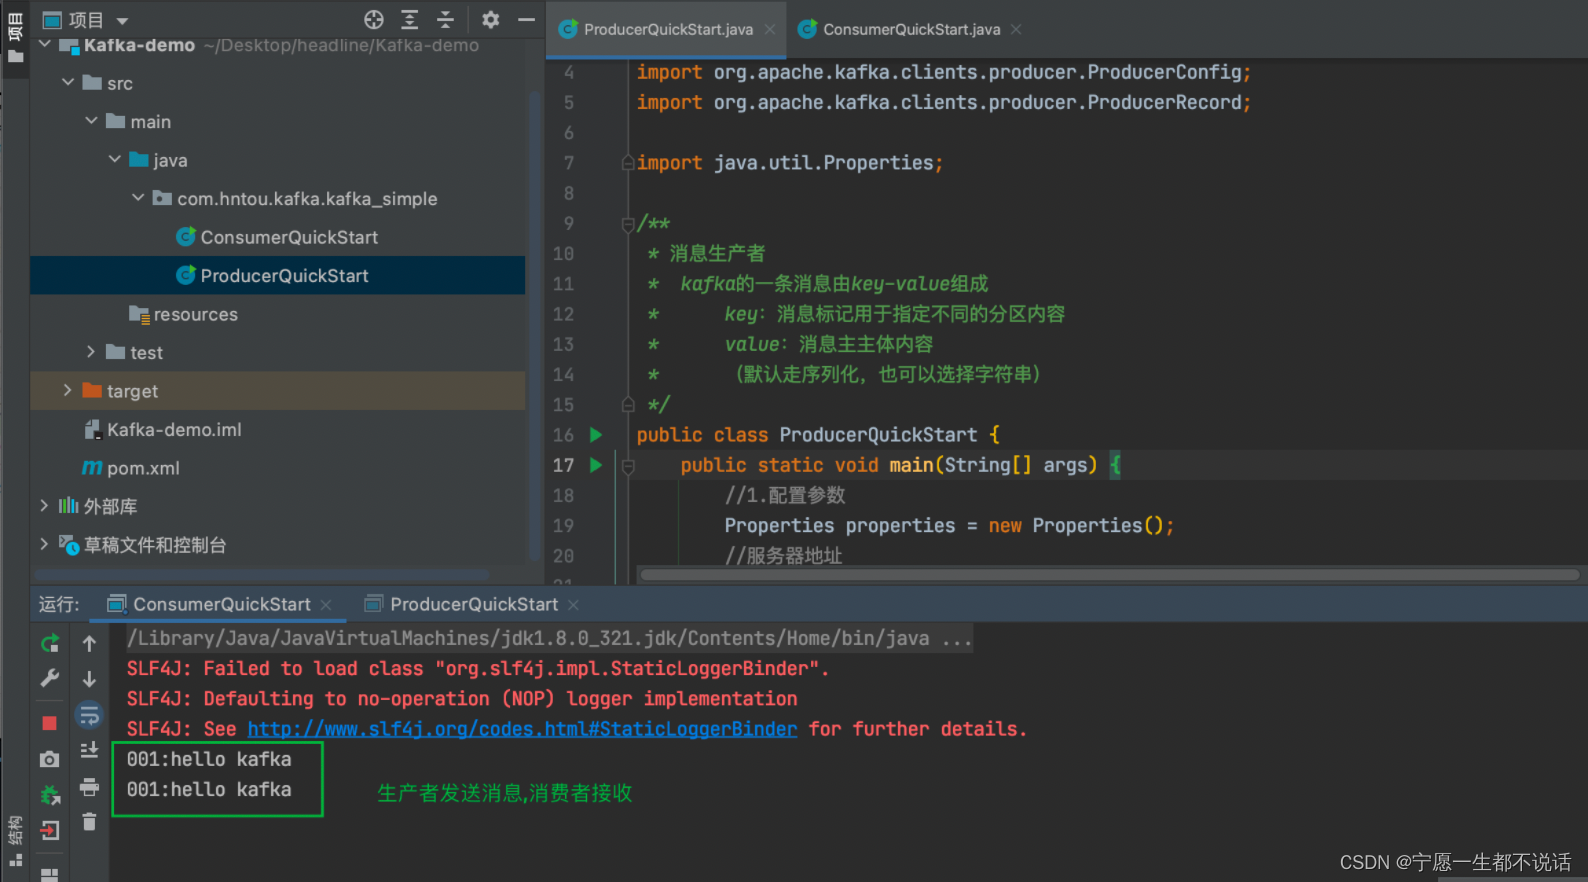1588x882 pixels.
Task: Click scroll to end icon in console
Action: pos(89,750)
